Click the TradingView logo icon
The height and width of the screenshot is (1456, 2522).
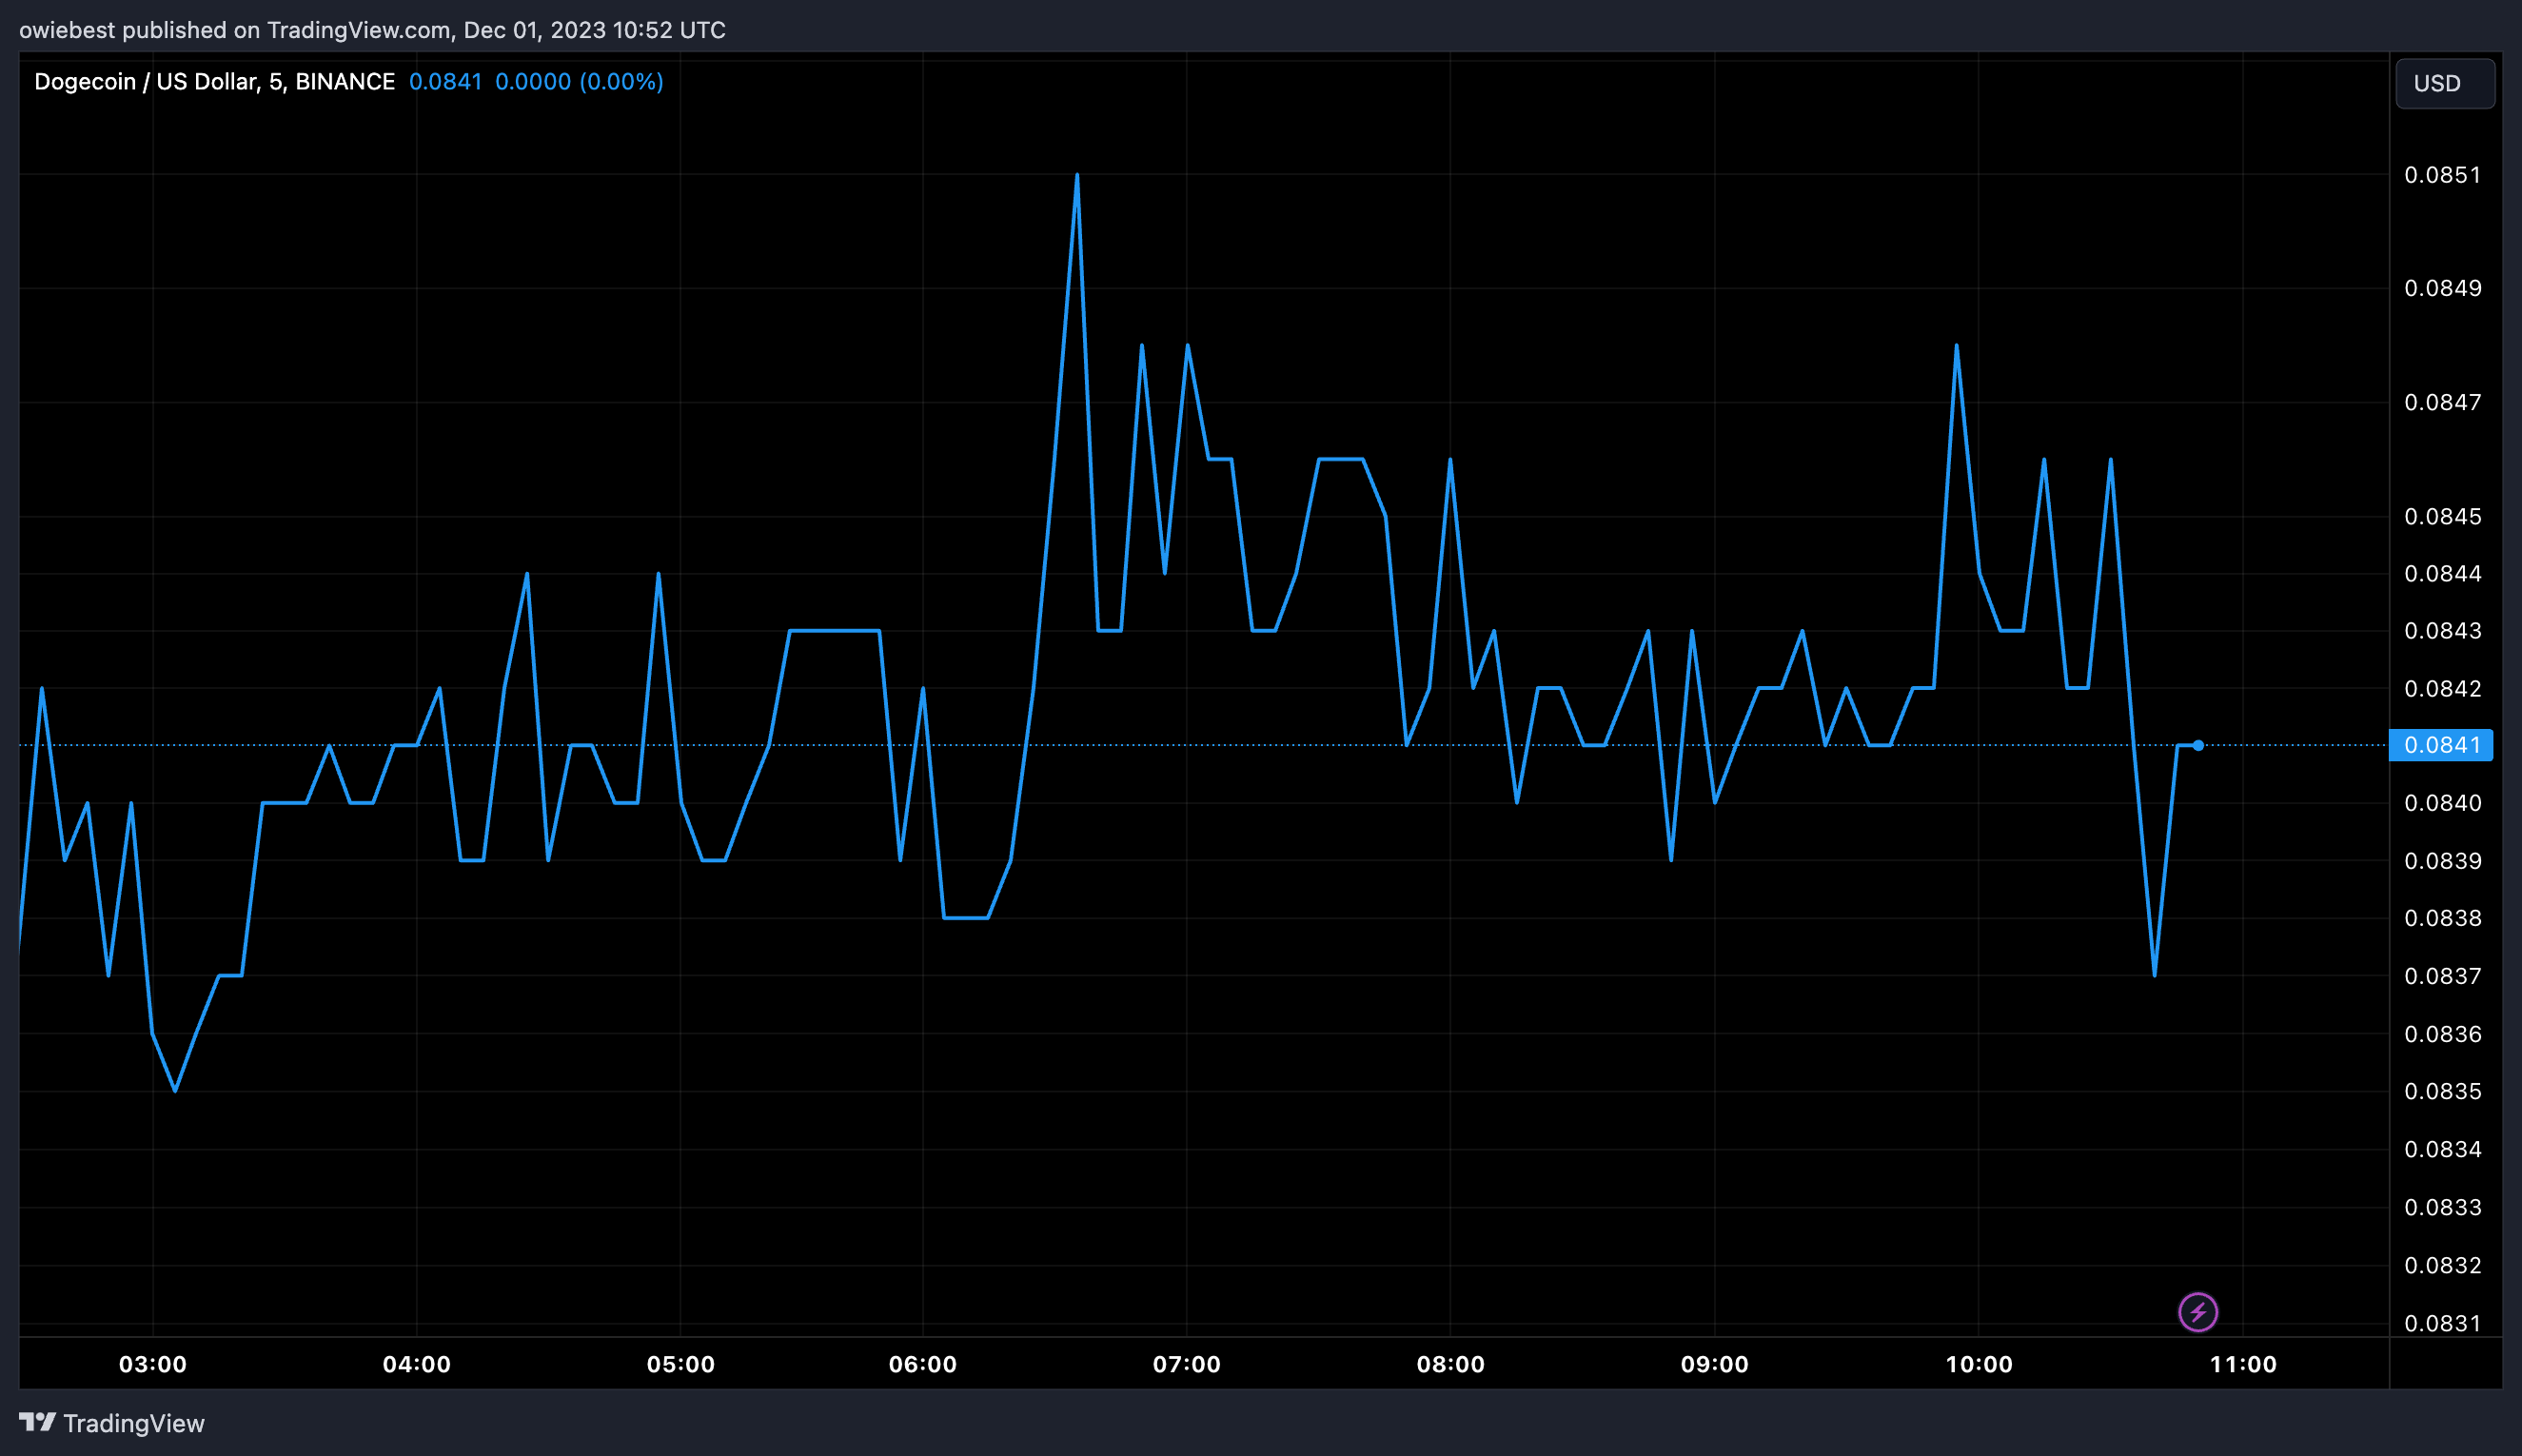coord(38,1422)
